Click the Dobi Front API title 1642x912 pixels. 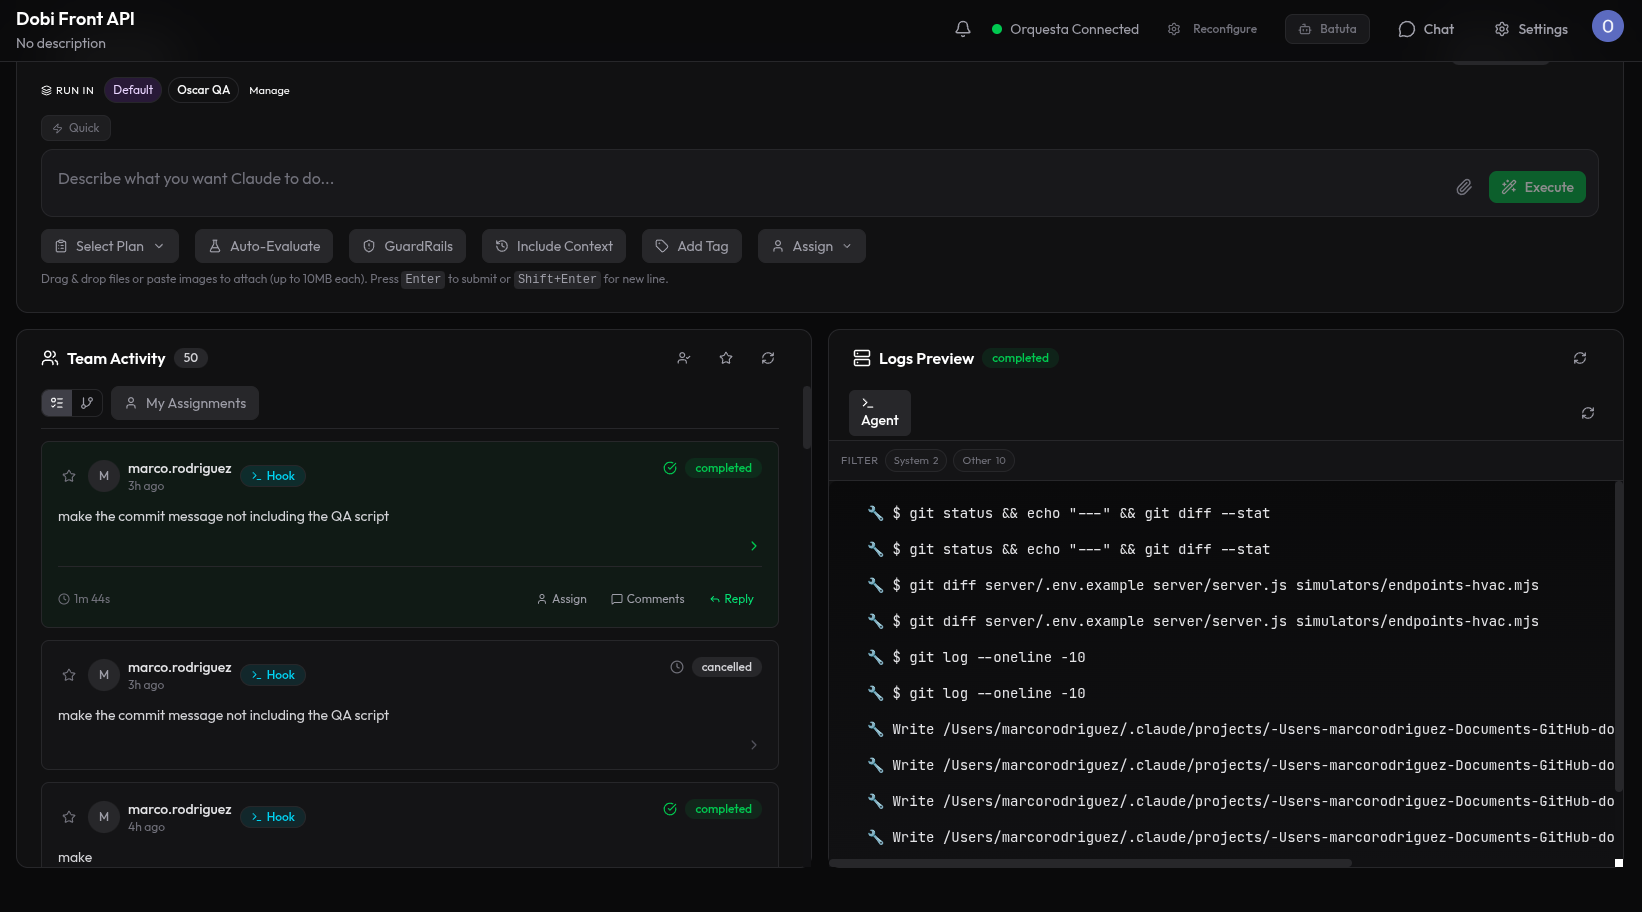click(75, 19)
